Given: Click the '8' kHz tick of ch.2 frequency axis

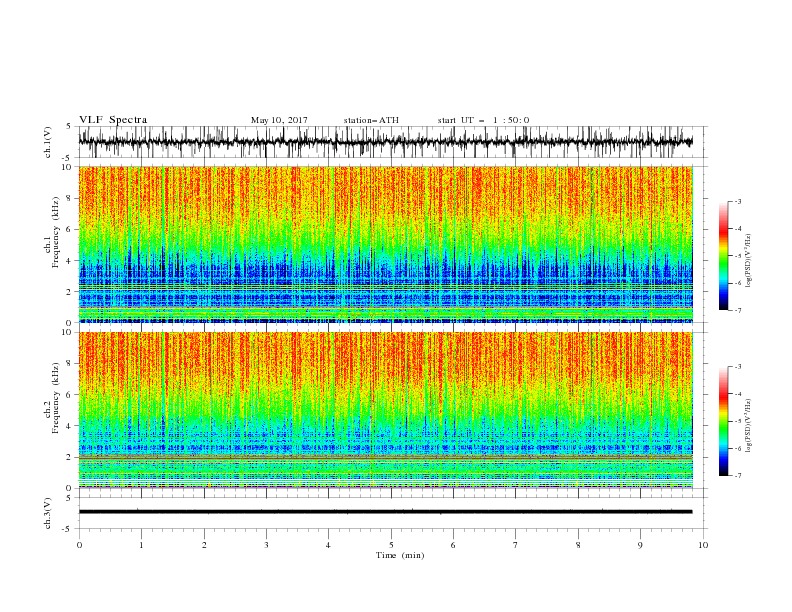Looking at the screenshot, I should tap(71, 364).
